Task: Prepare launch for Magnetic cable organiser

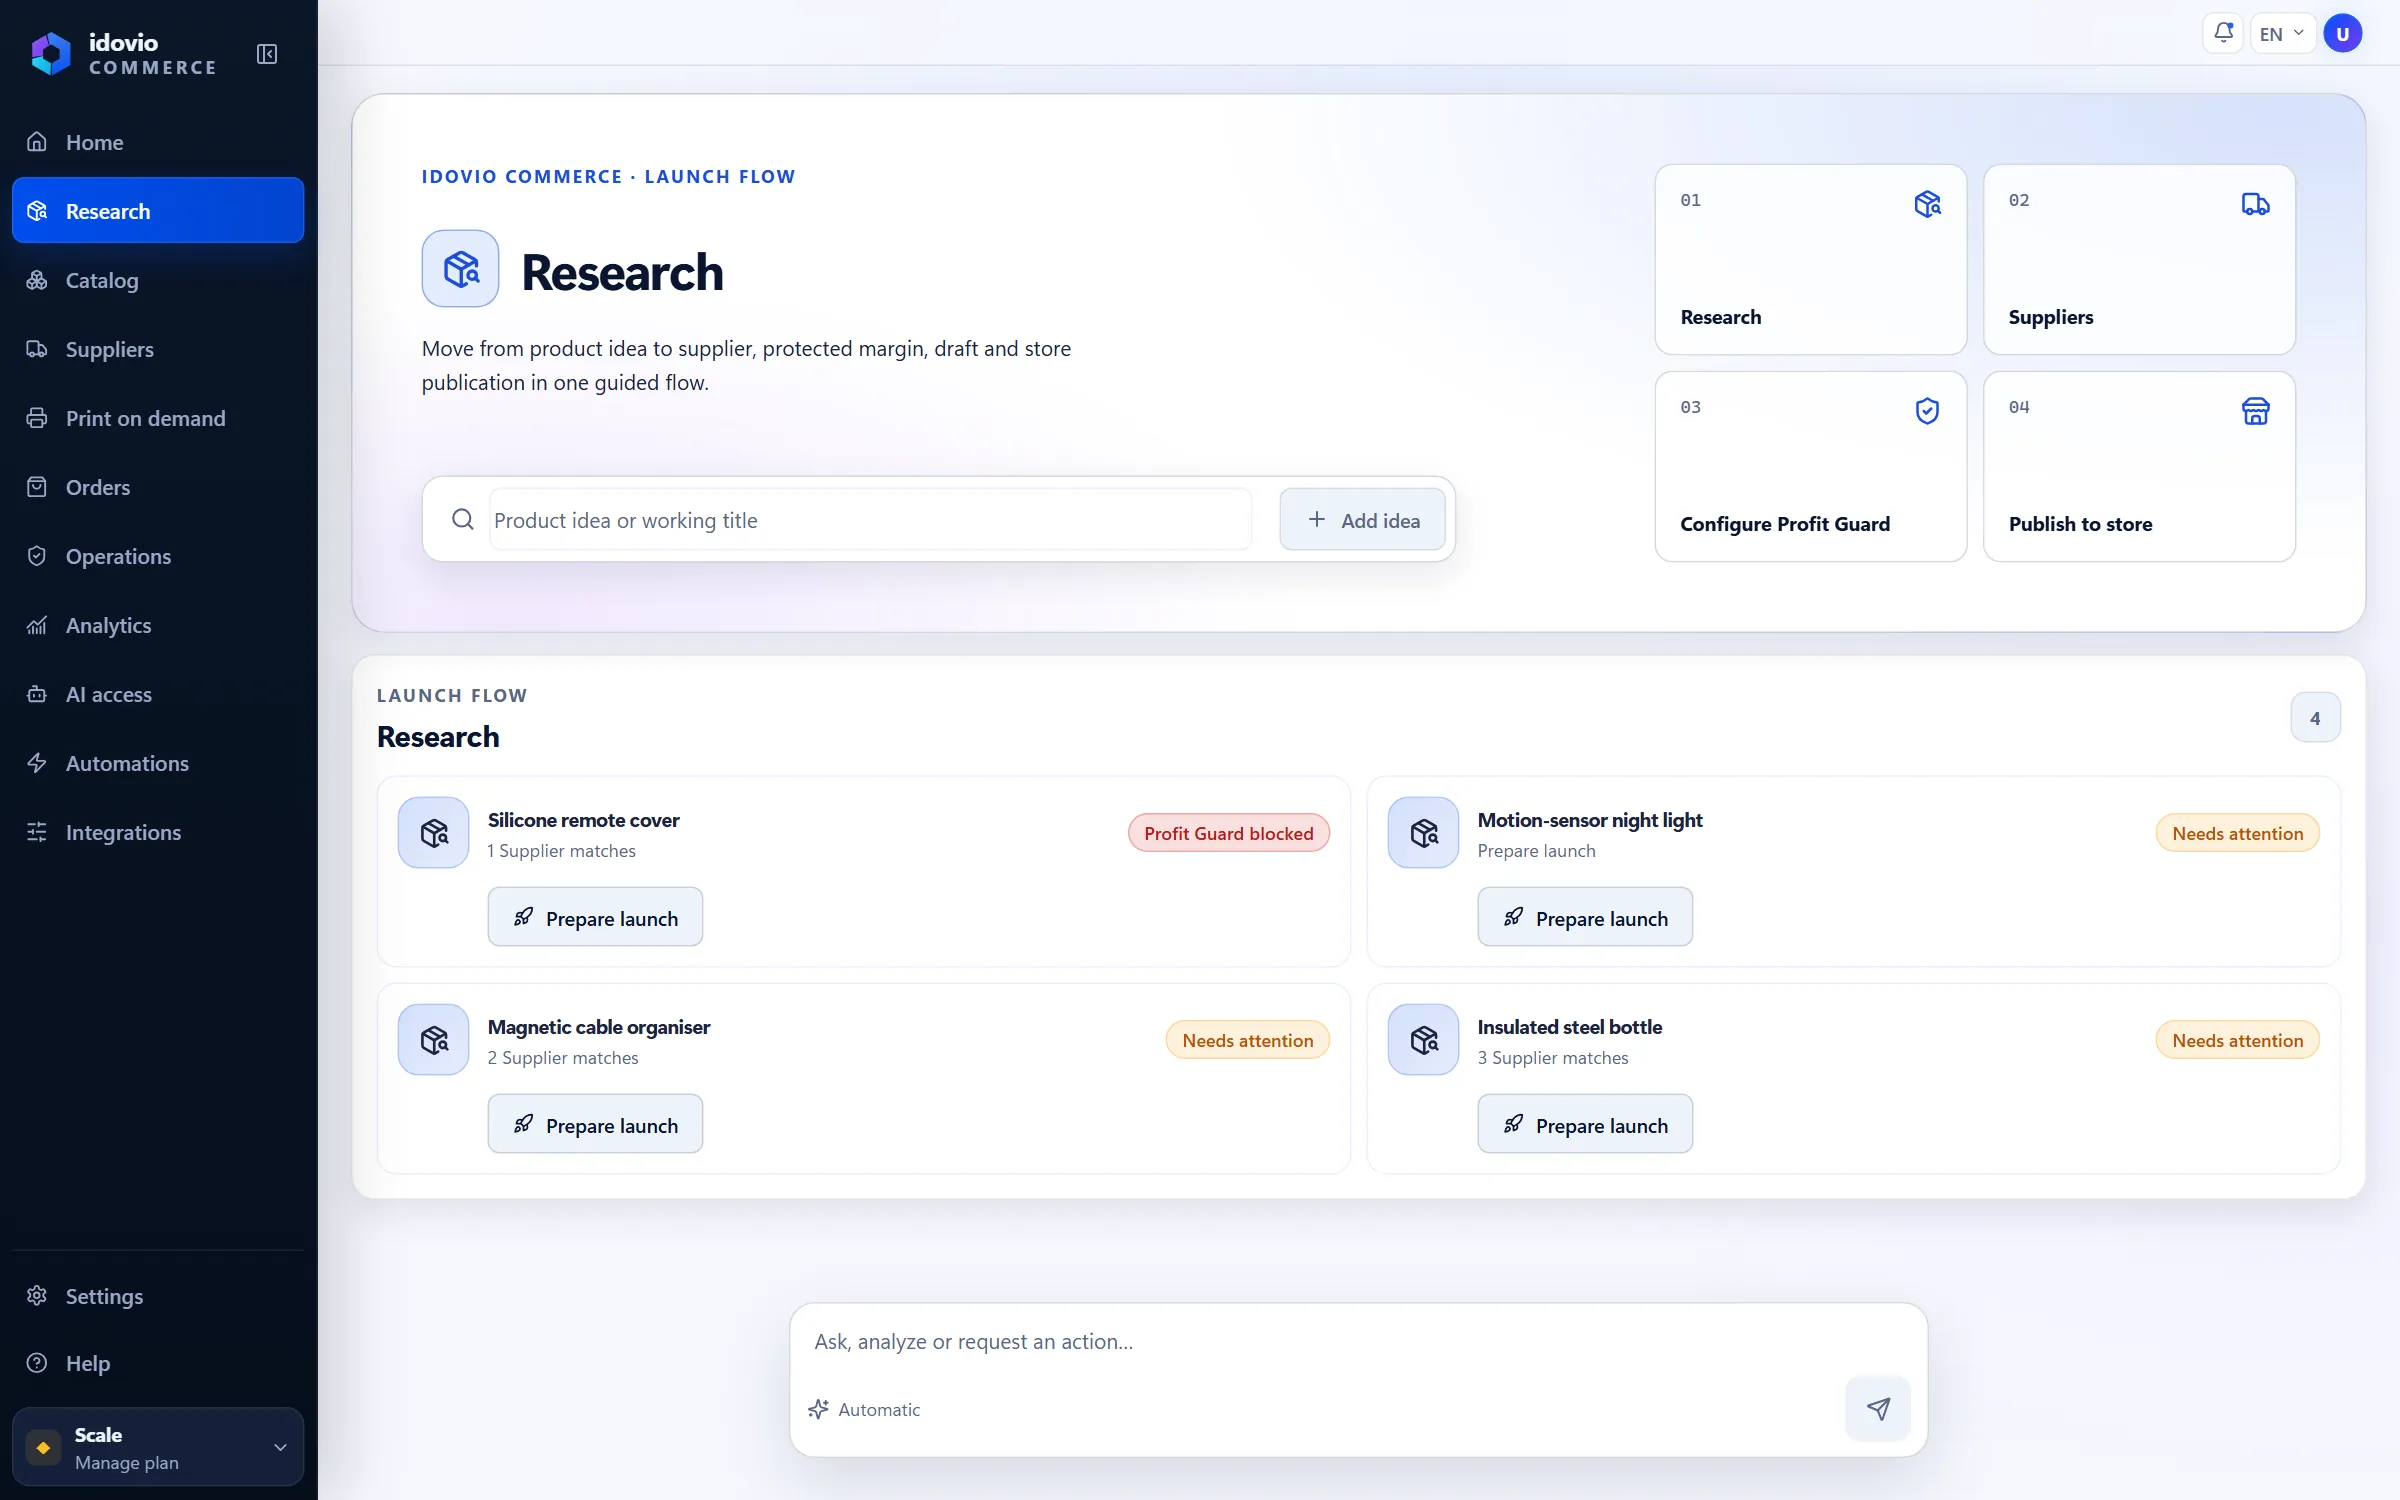Action: (595, 1124)
